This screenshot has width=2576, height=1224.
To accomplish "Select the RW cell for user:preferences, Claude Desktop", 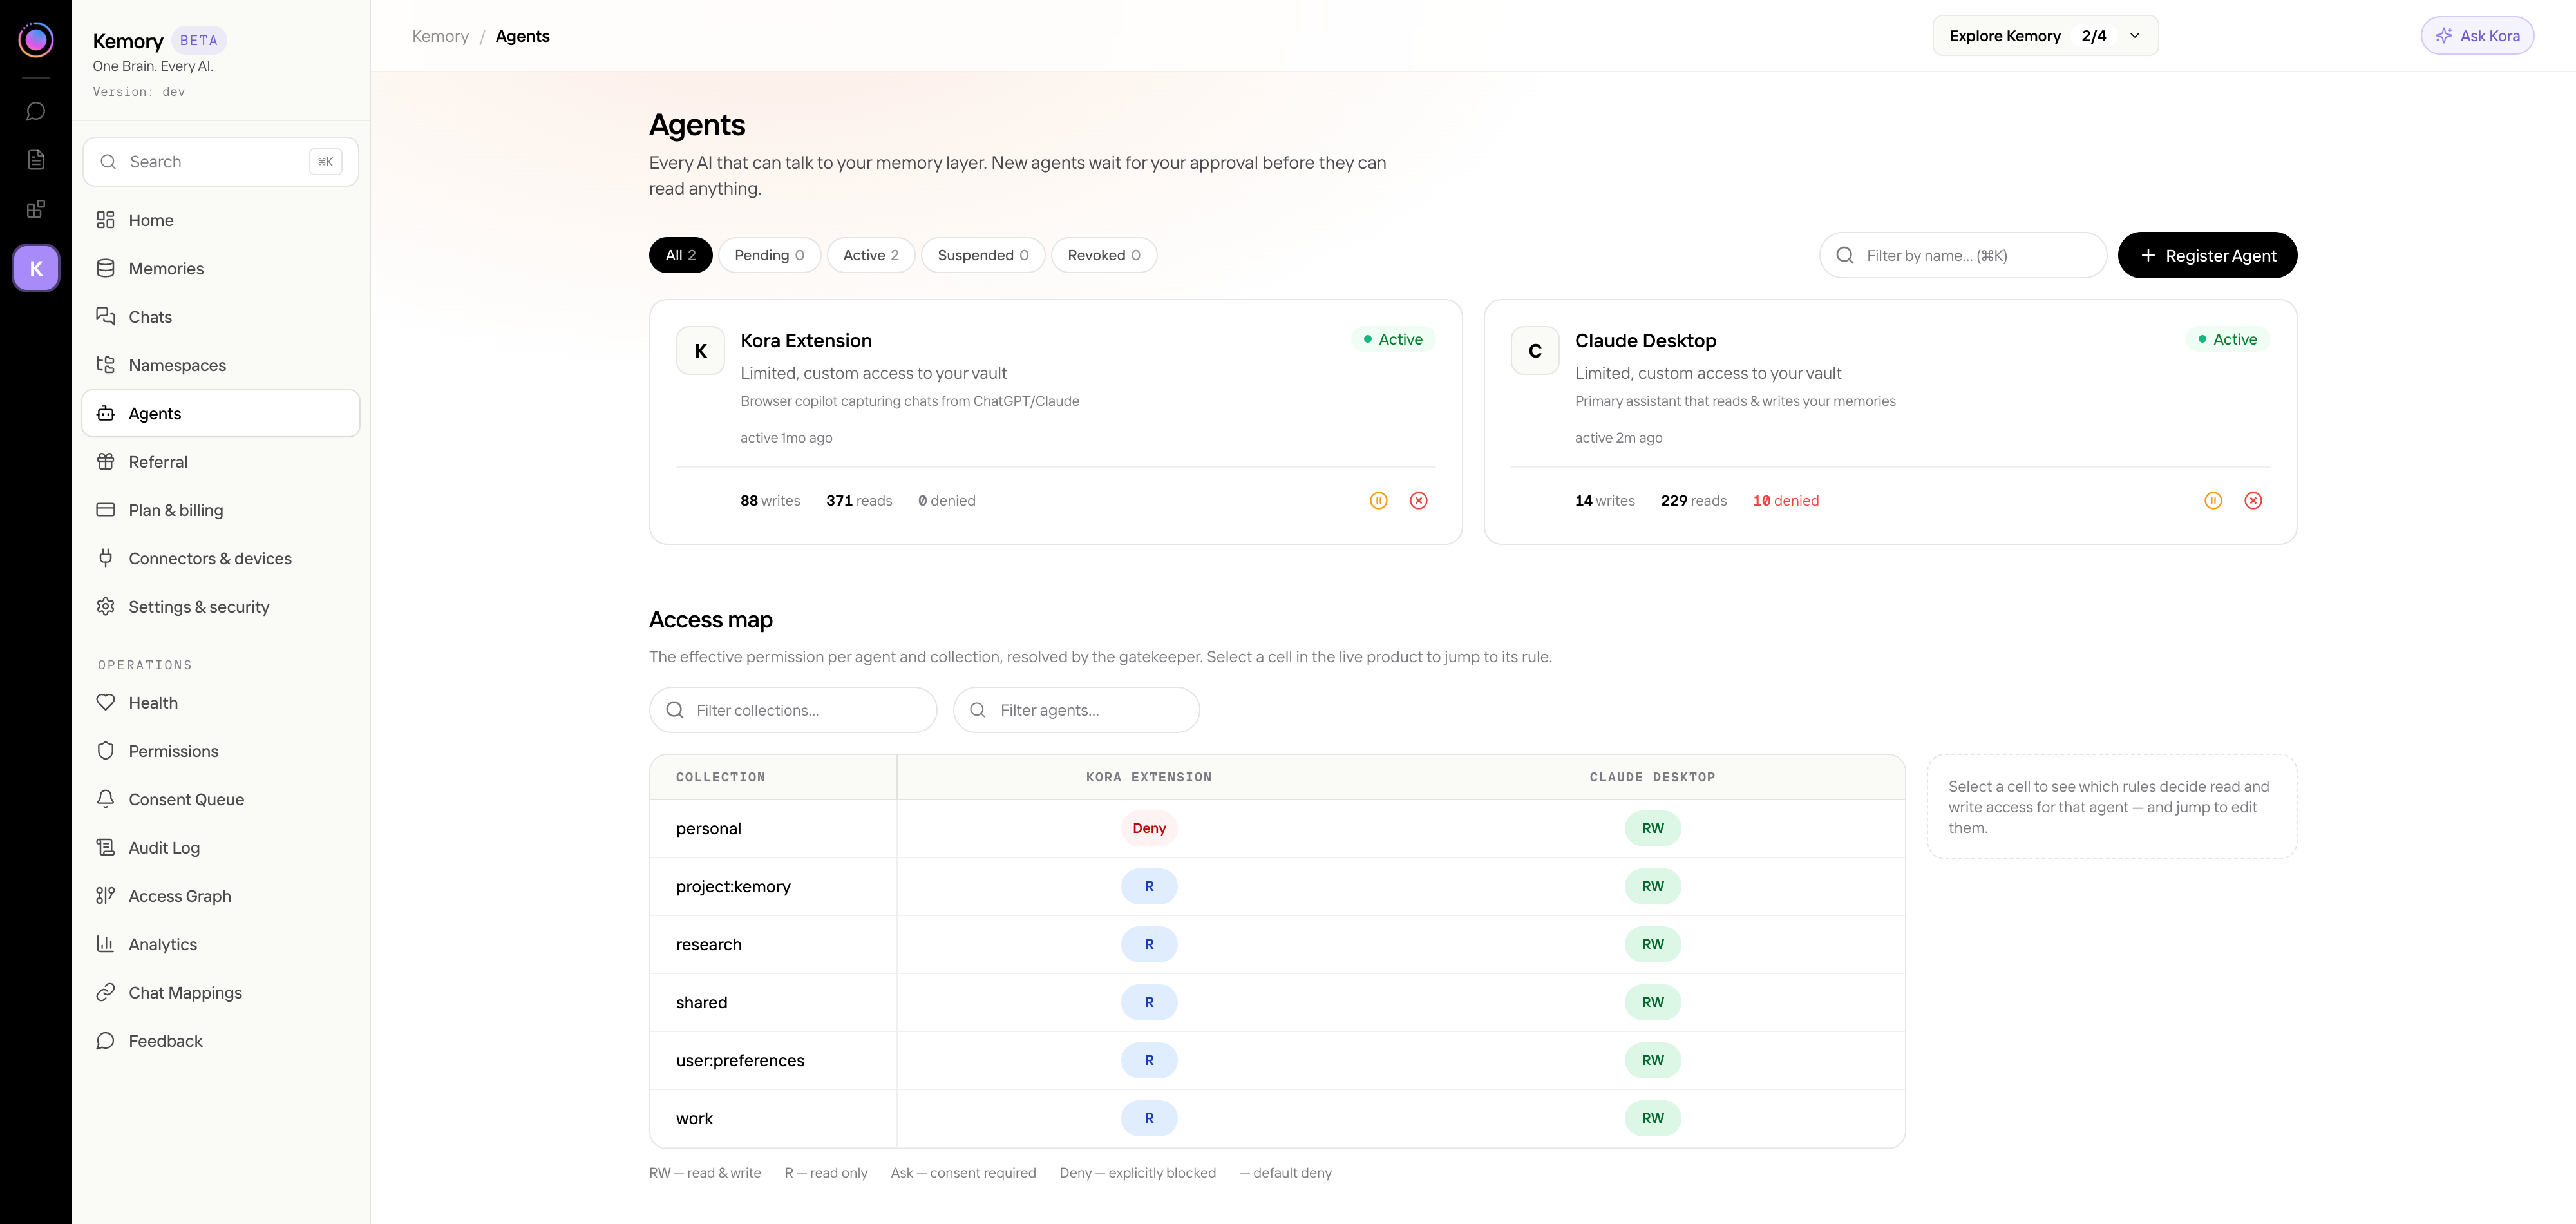I will 1653,1061.
